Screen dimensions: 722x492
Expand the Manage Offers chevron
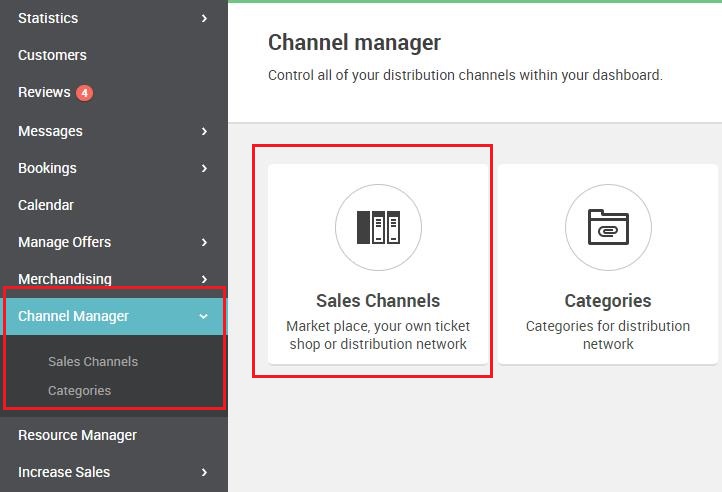[204, 242]
